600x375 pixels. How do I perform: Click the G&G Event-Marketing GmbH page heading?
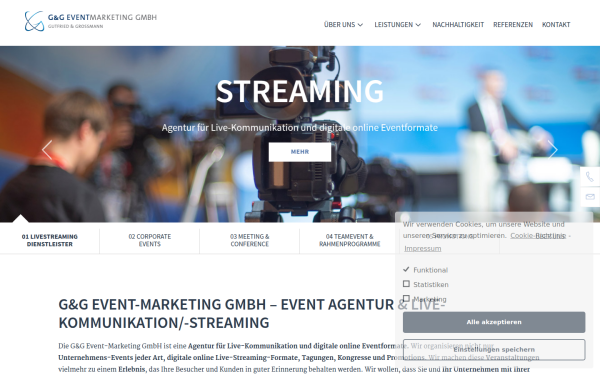tap(251, 313)
